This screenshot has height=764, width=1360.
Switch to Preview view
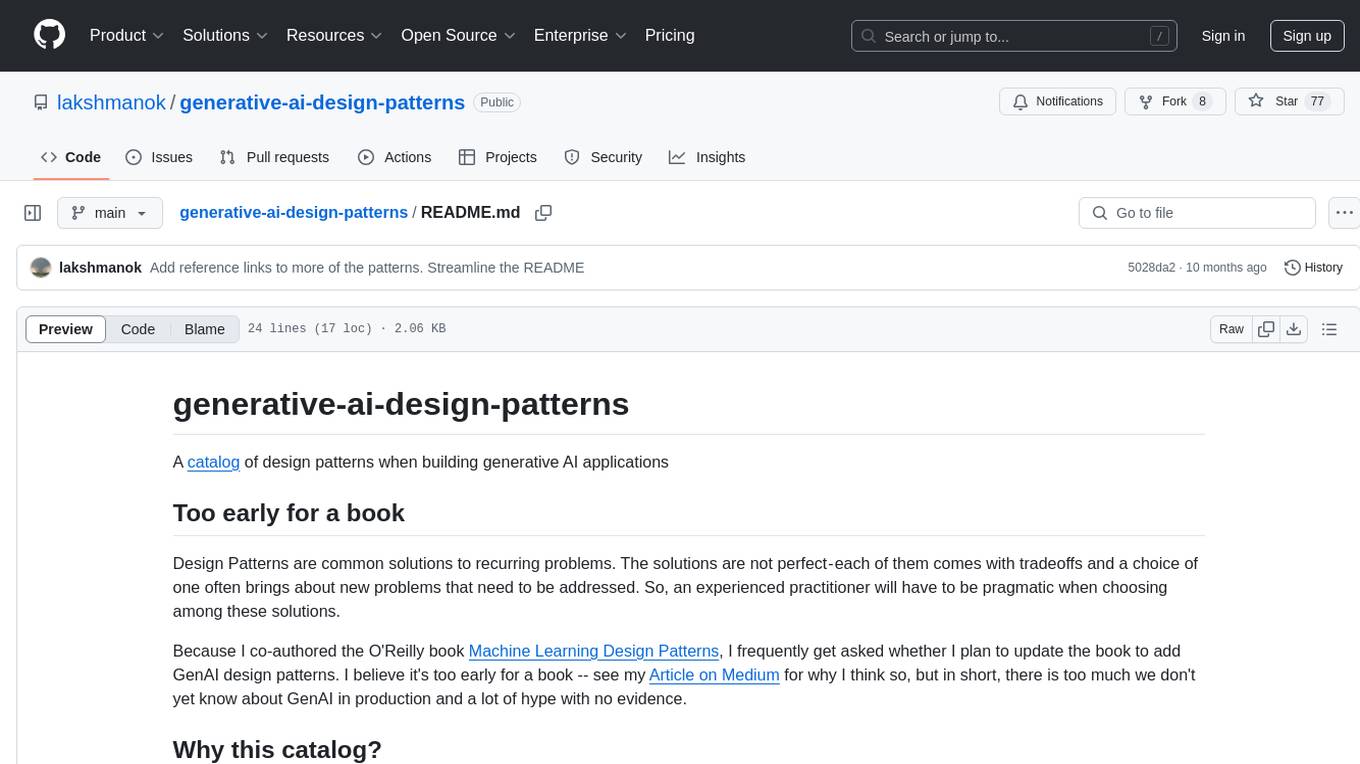66,329
